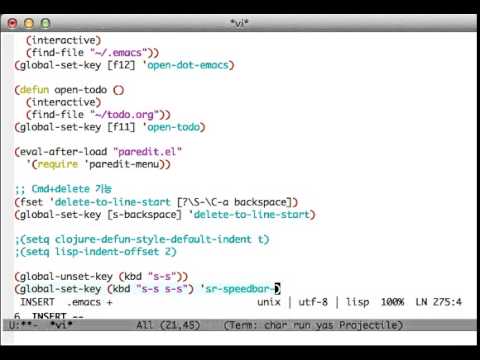Image resolution: width=480 pixels, height=360 pixels.
Task: Click "100%" scroll position indicator
Action: pyautogui.click(x=392, y=302)
